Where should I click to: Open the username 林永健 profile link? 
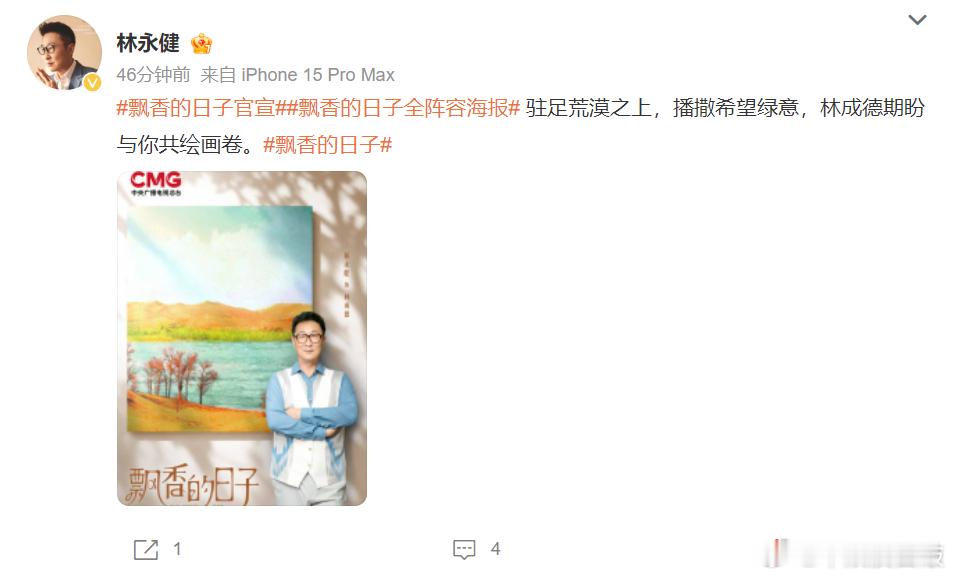[x=148, y=43]
